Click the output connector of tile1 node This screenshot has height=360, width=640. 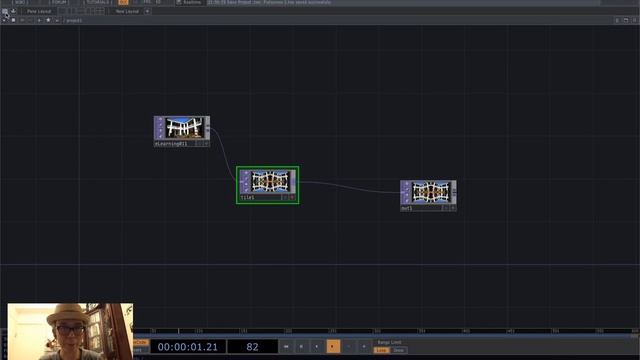(293, 182)
